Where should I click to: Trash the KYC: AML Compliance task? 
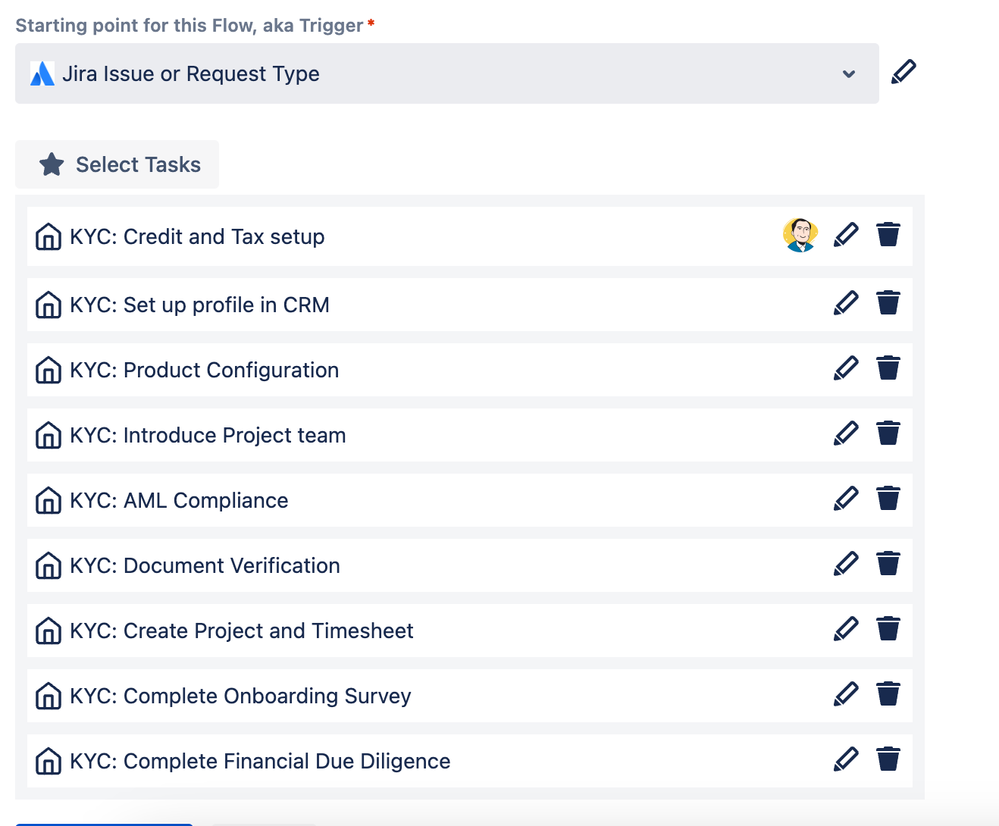pyautogui.click(x=888, y=498)
